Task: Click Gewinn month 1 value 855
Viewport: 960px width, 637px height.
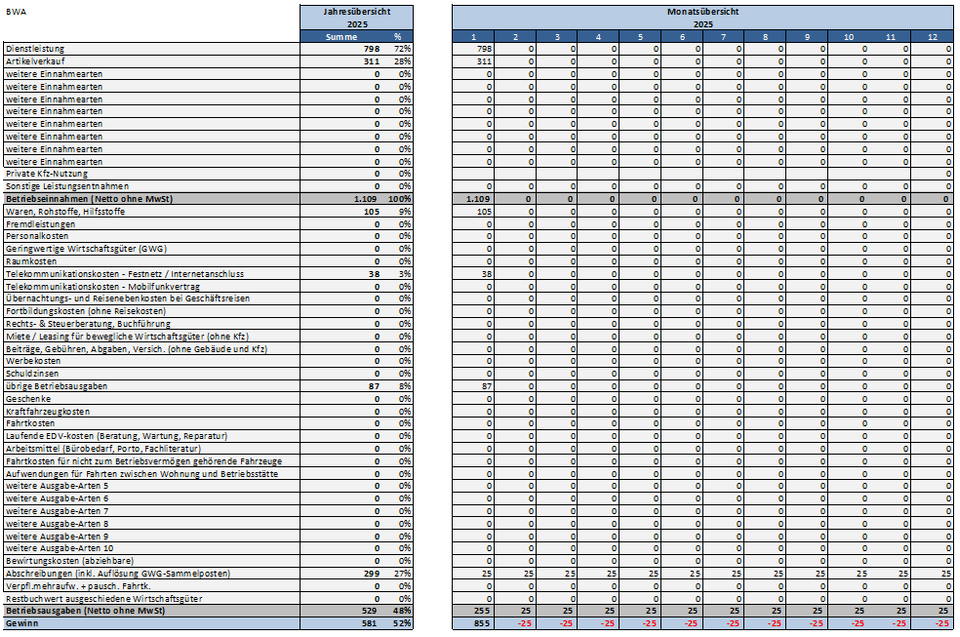Action: click(x=482, y=624)
